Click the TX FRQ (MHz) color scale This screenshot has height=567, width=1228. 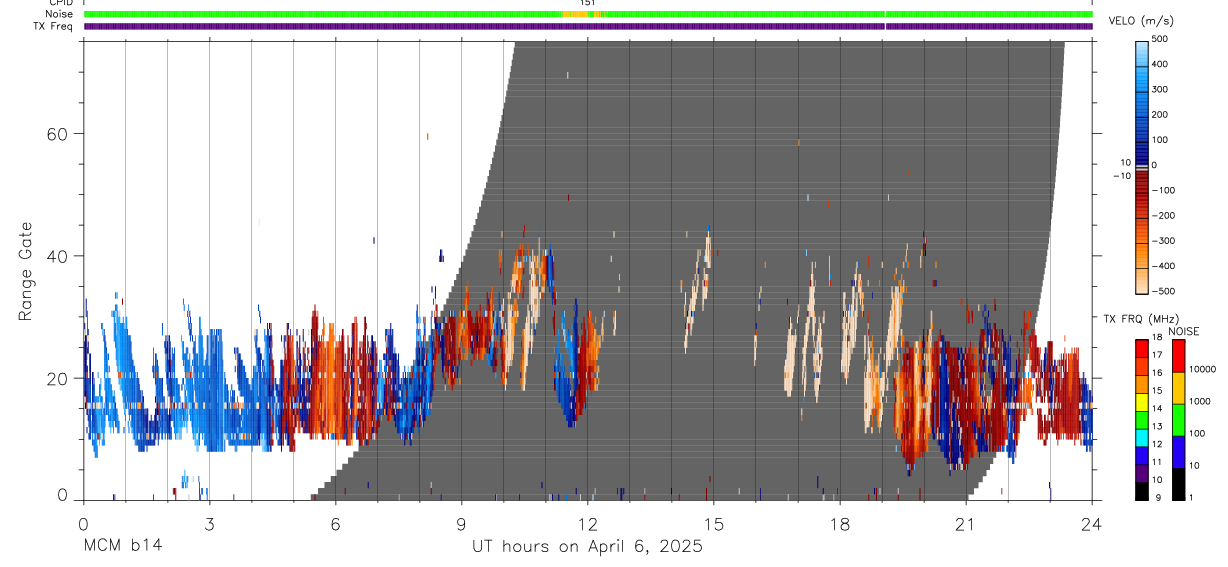[x=1141, y=419]
